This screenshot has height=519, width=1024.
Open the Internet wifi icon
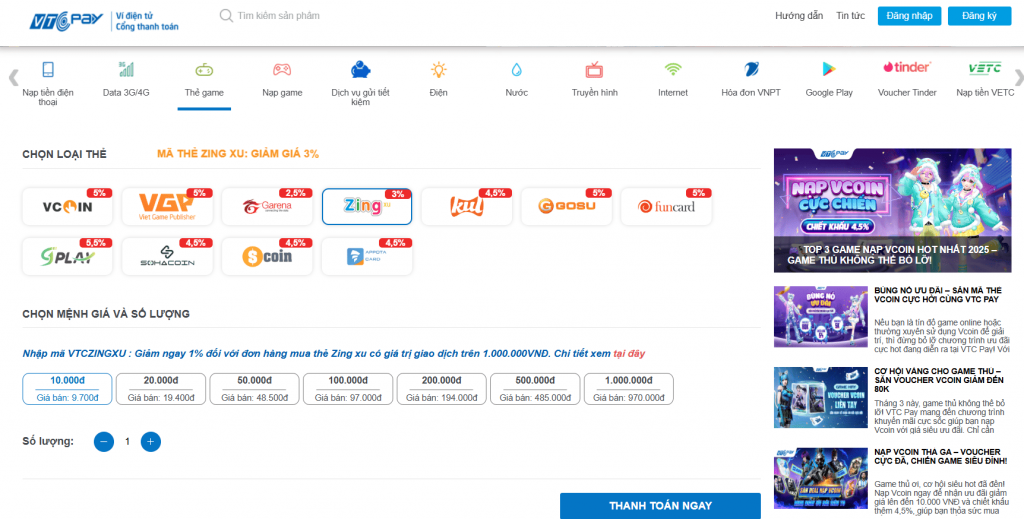point(673,69)
